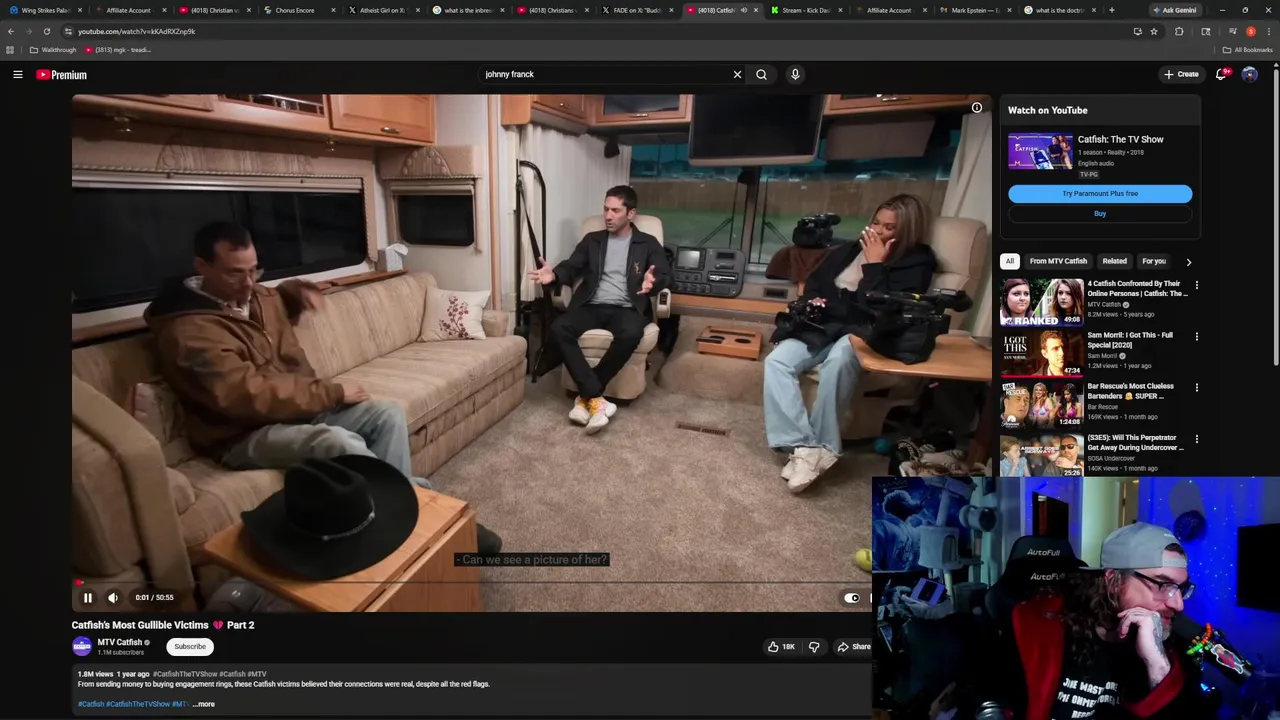Open the media controls icon in toolbar
Screen dimensions: 1280x720
[1232, 31]
